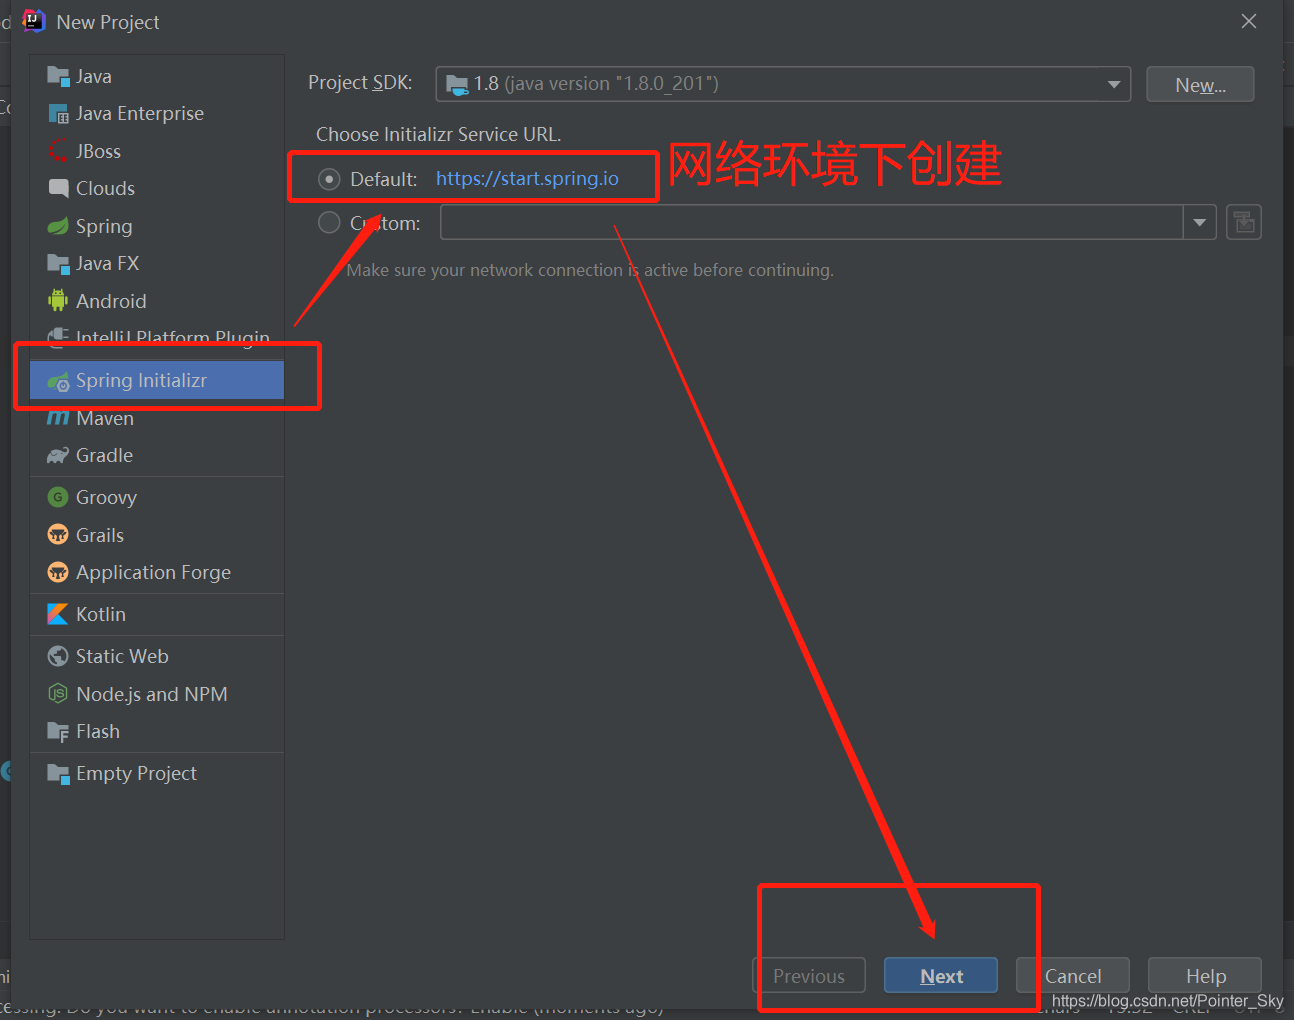Expand the Custom URL history dropdown arrow
The image size is (1294, 1020).
coord(1199,222)
